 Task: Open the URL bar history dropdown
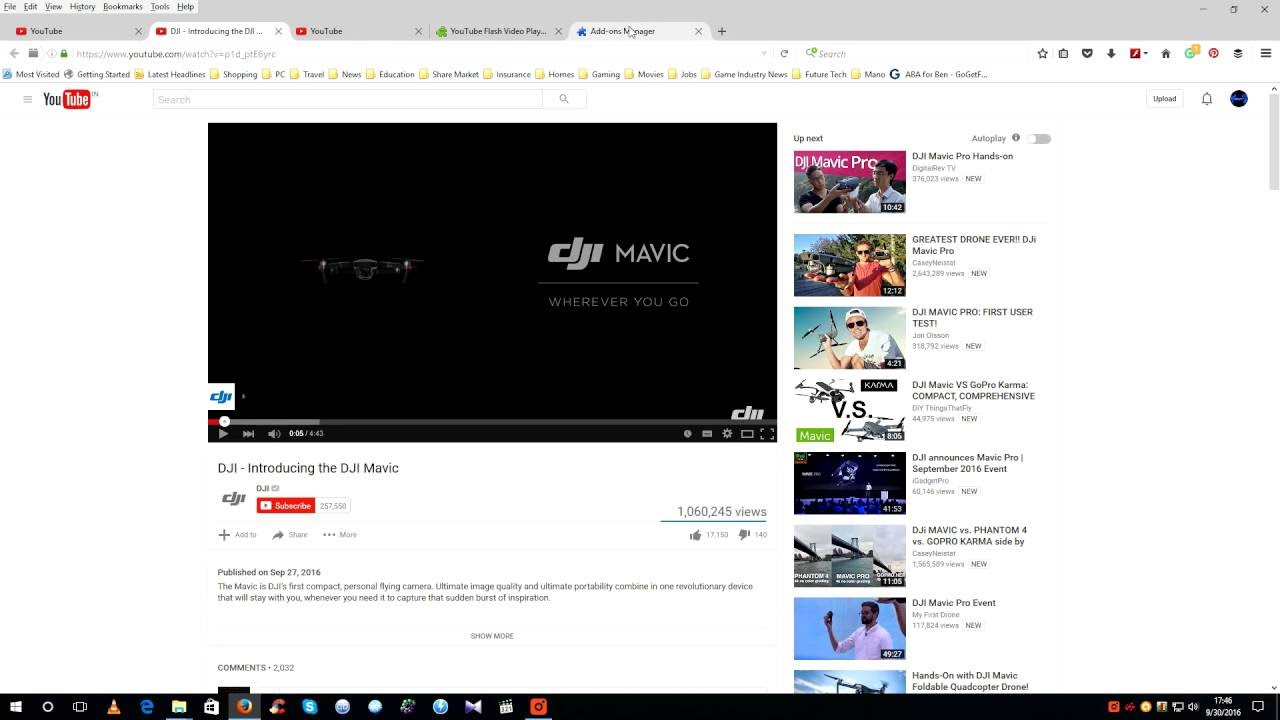[764, 54]
